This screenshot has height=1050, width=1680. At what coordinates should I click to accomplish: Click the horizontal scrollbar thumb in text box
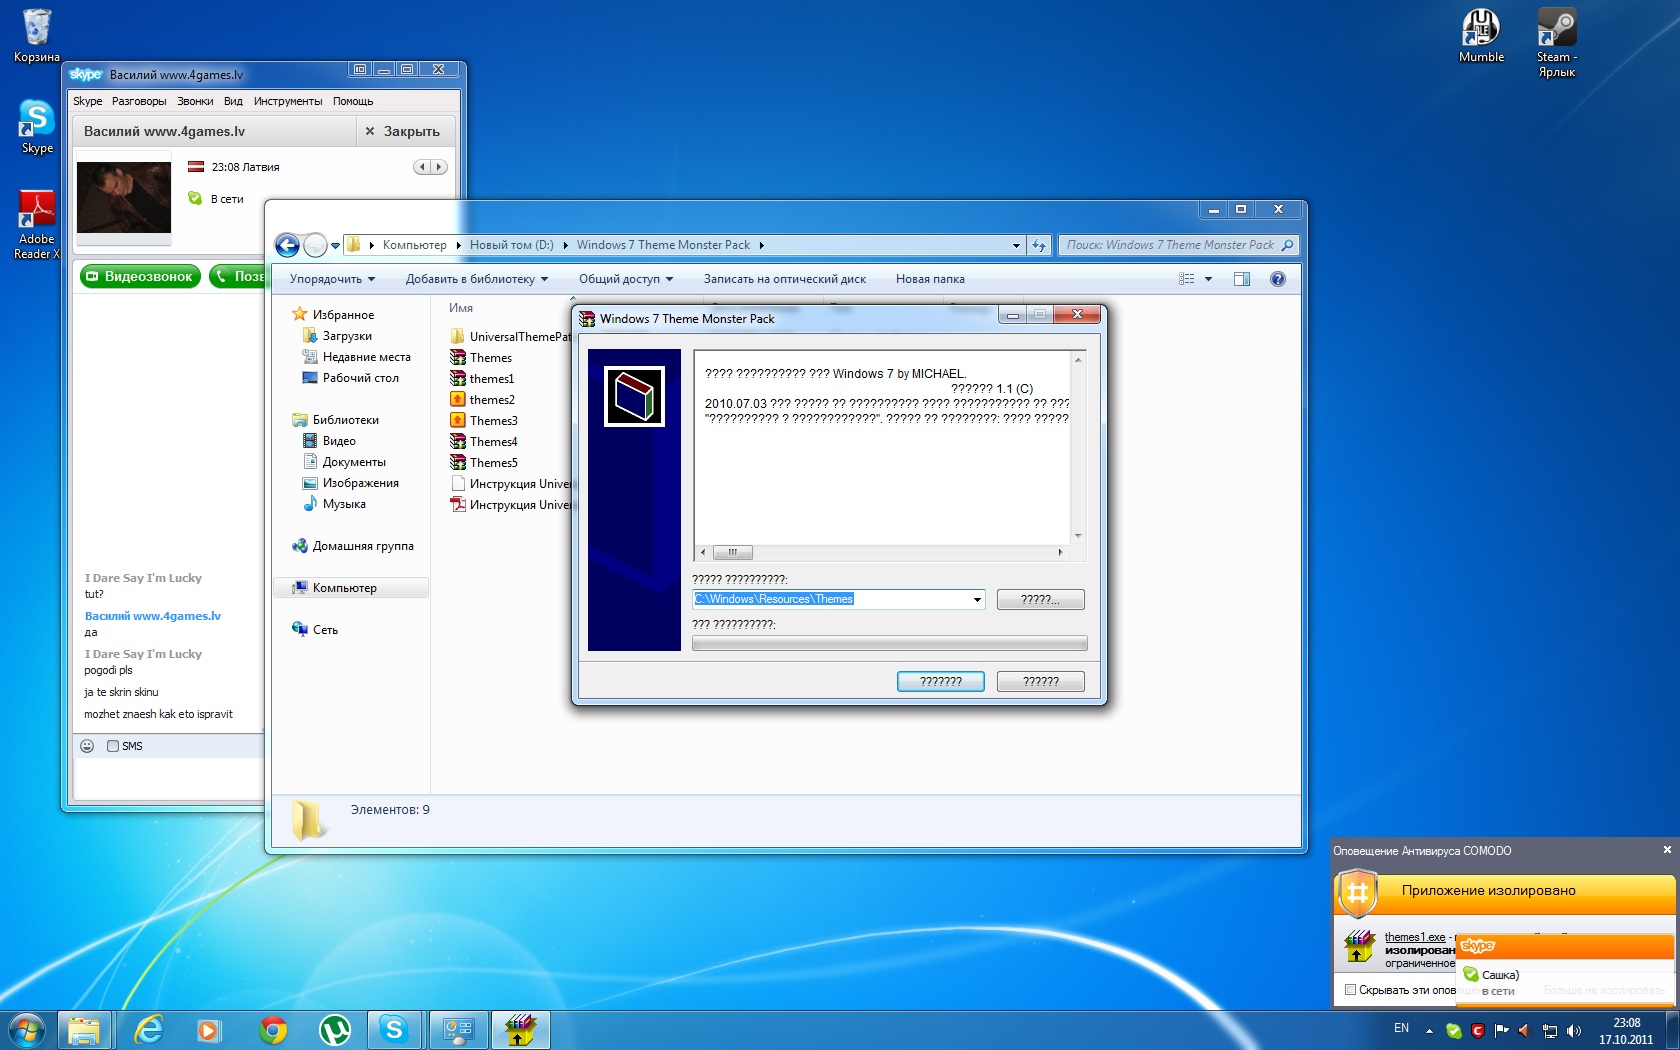pyautogui.click(x=732, y=552)
